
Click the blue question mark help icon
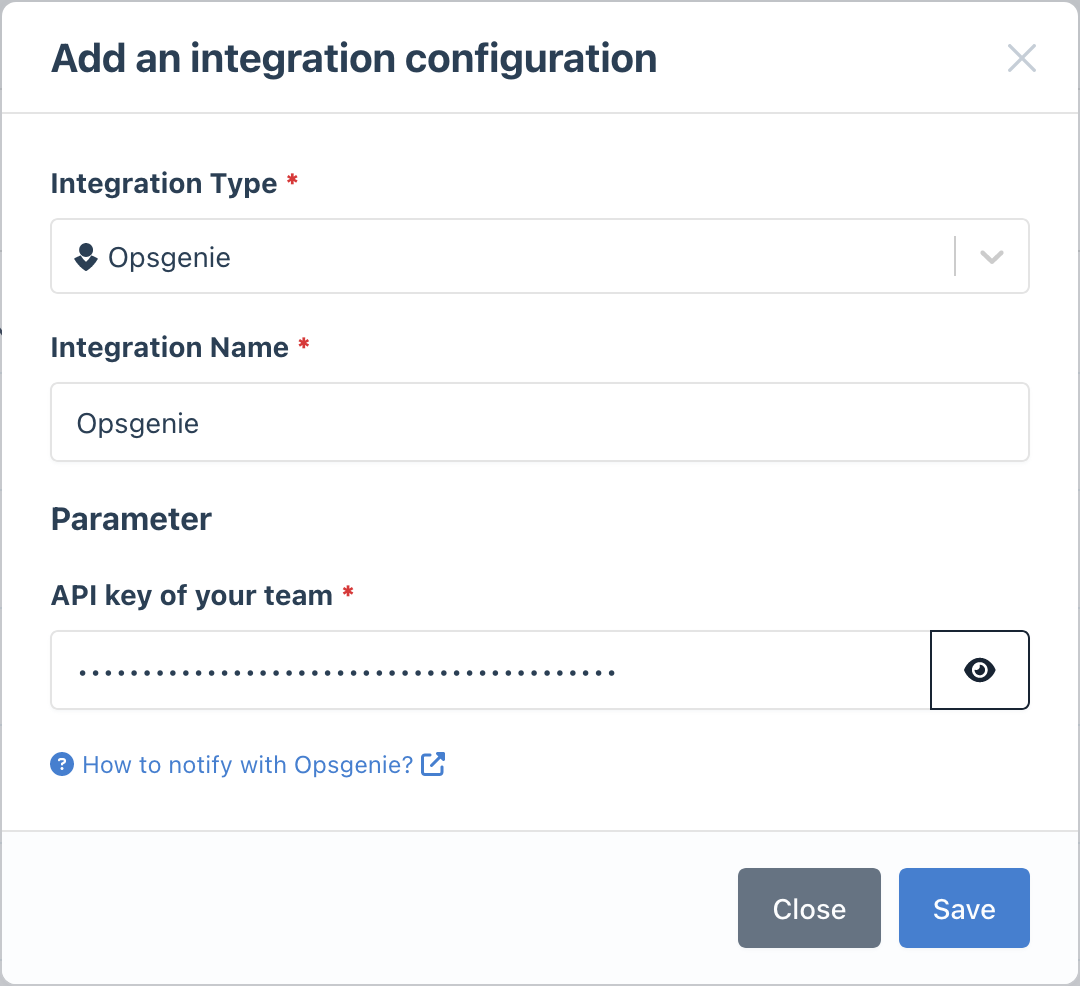point(62,764)
